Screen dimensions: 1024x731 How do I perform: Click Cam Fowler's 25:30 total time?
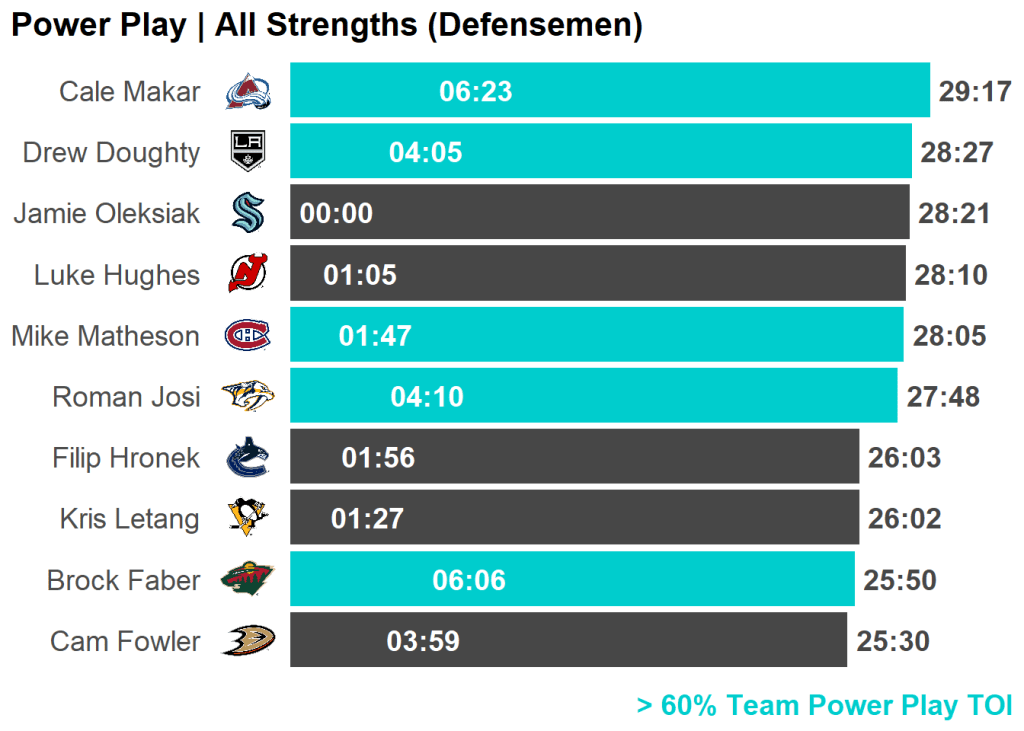pos(893,641)
